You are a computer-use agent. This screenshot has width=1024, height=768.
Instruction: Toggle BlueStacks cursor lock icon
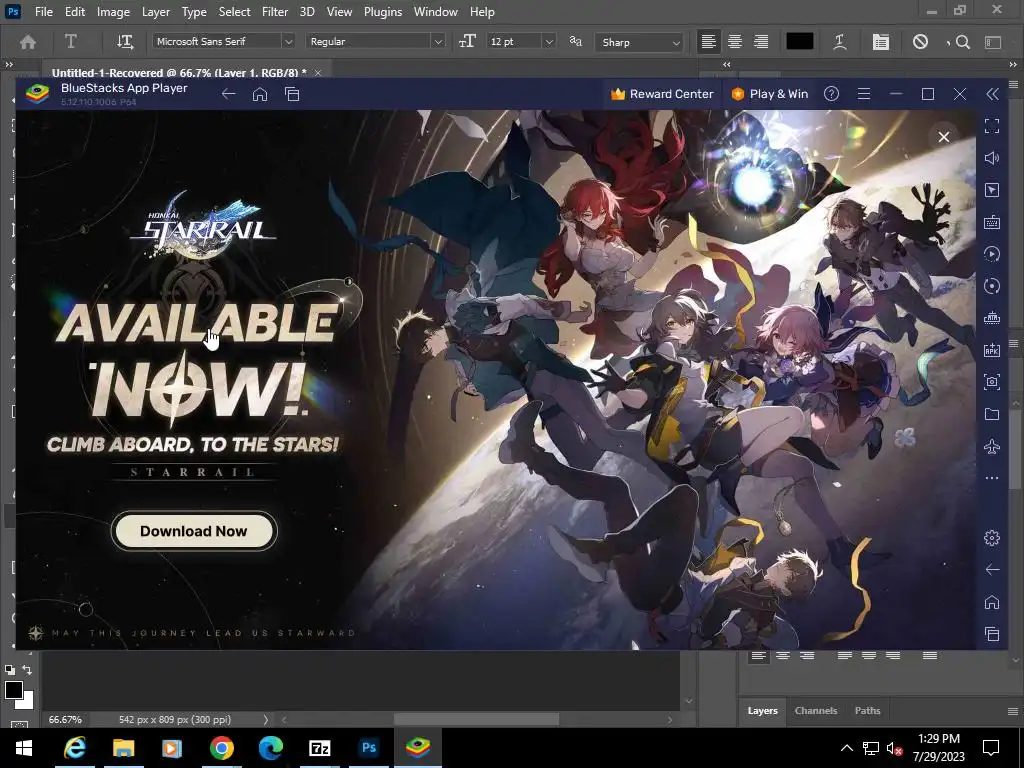(992, 189)
